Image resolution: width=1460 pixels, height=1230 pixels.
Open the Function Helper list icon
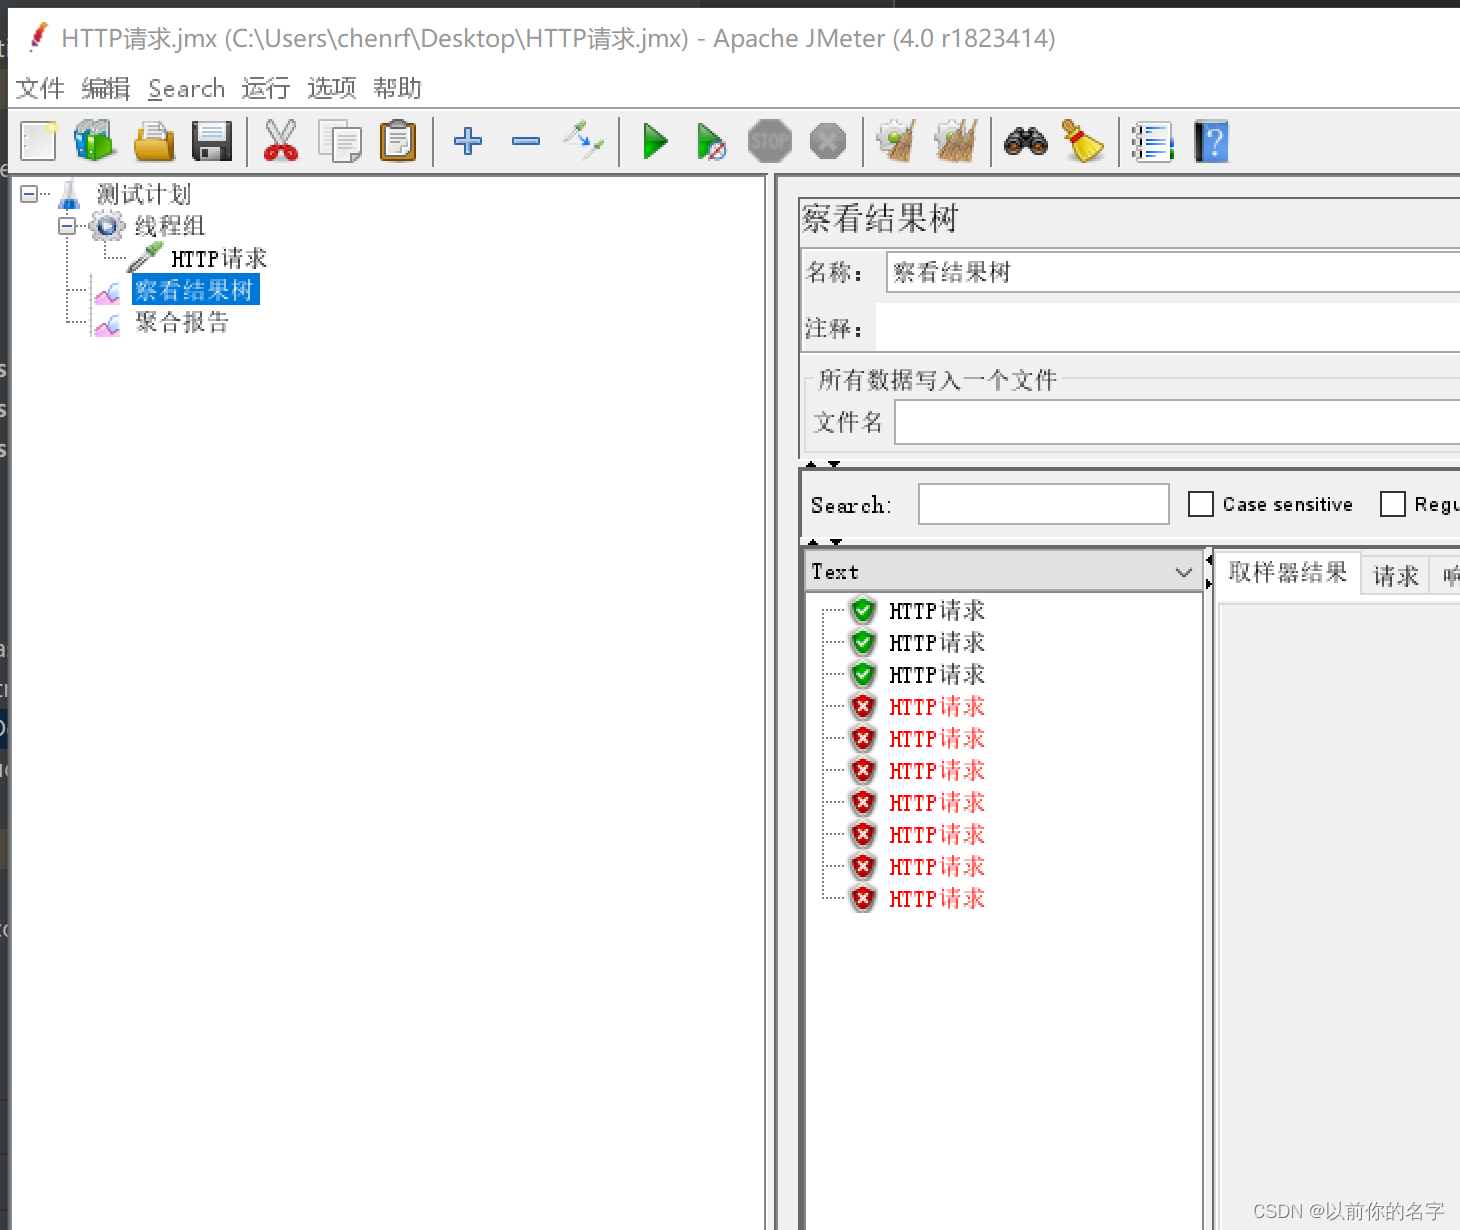1153,141
